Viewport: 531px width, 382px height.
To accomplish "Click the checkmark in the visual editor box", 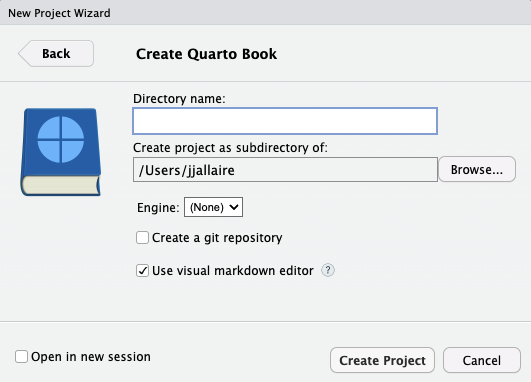I will click(x=143, y=271).
